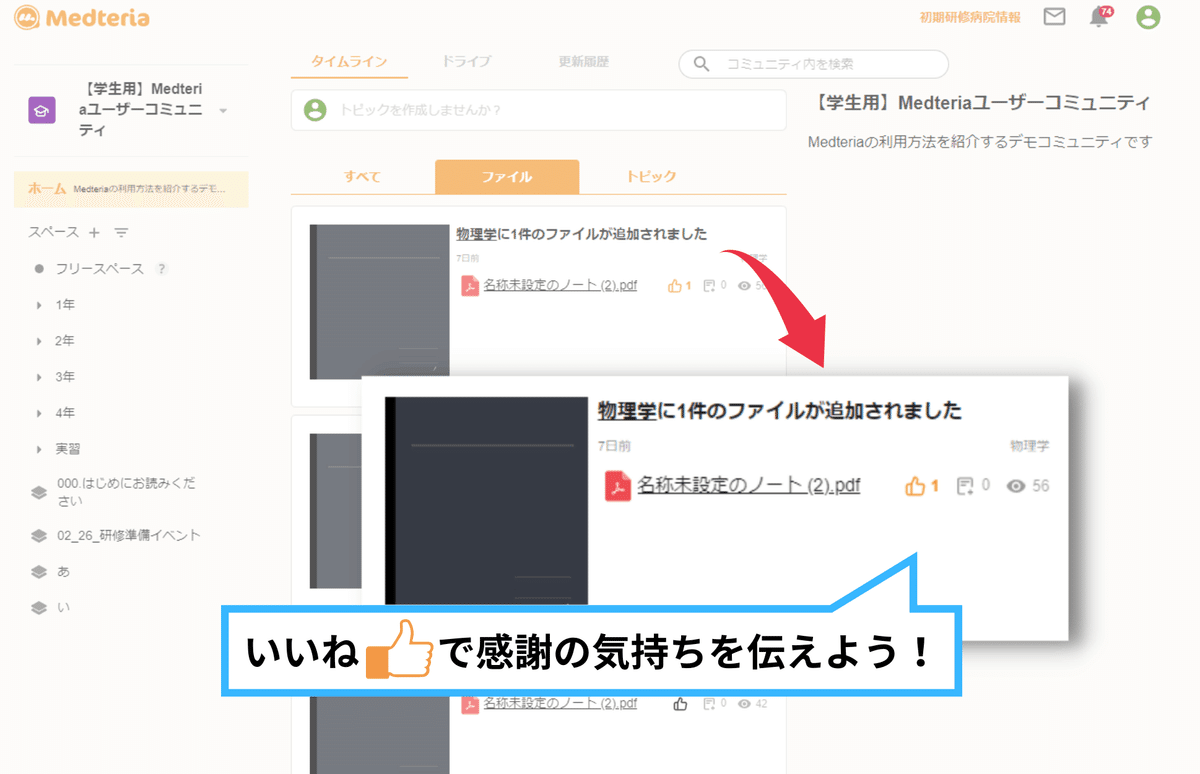The height and width of the screenshot is (774, 1200).
Task: Open the mail envelope icon
Action: click(1054, 17)
